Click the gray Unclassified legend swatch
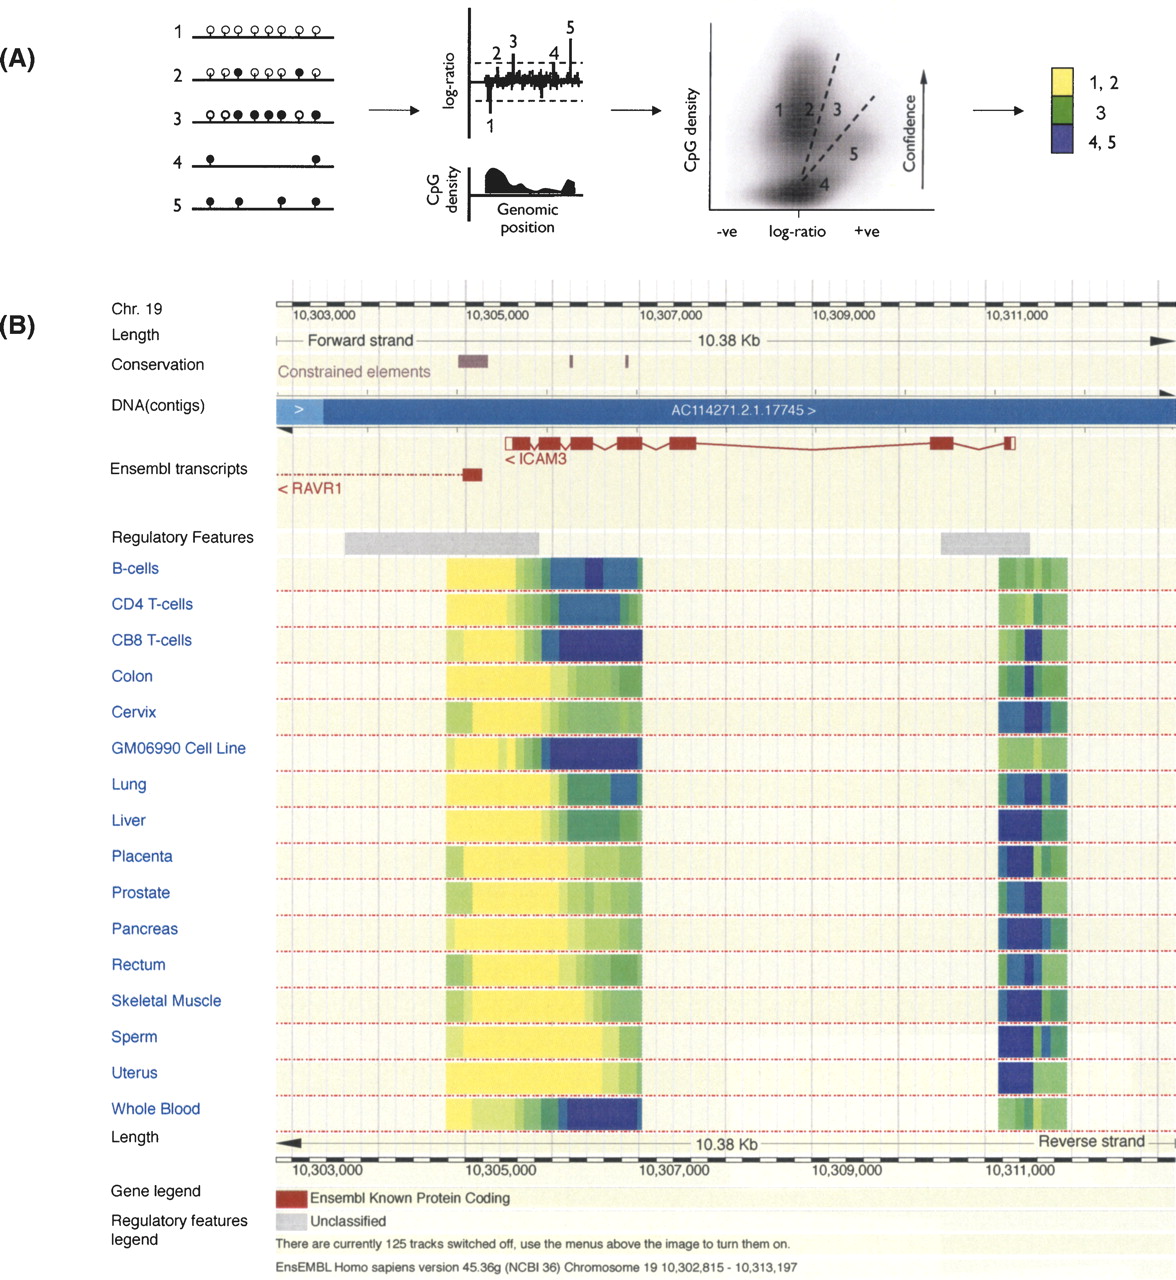The width and height of the screenshot is (1176, 1280). click(291, 1221)
